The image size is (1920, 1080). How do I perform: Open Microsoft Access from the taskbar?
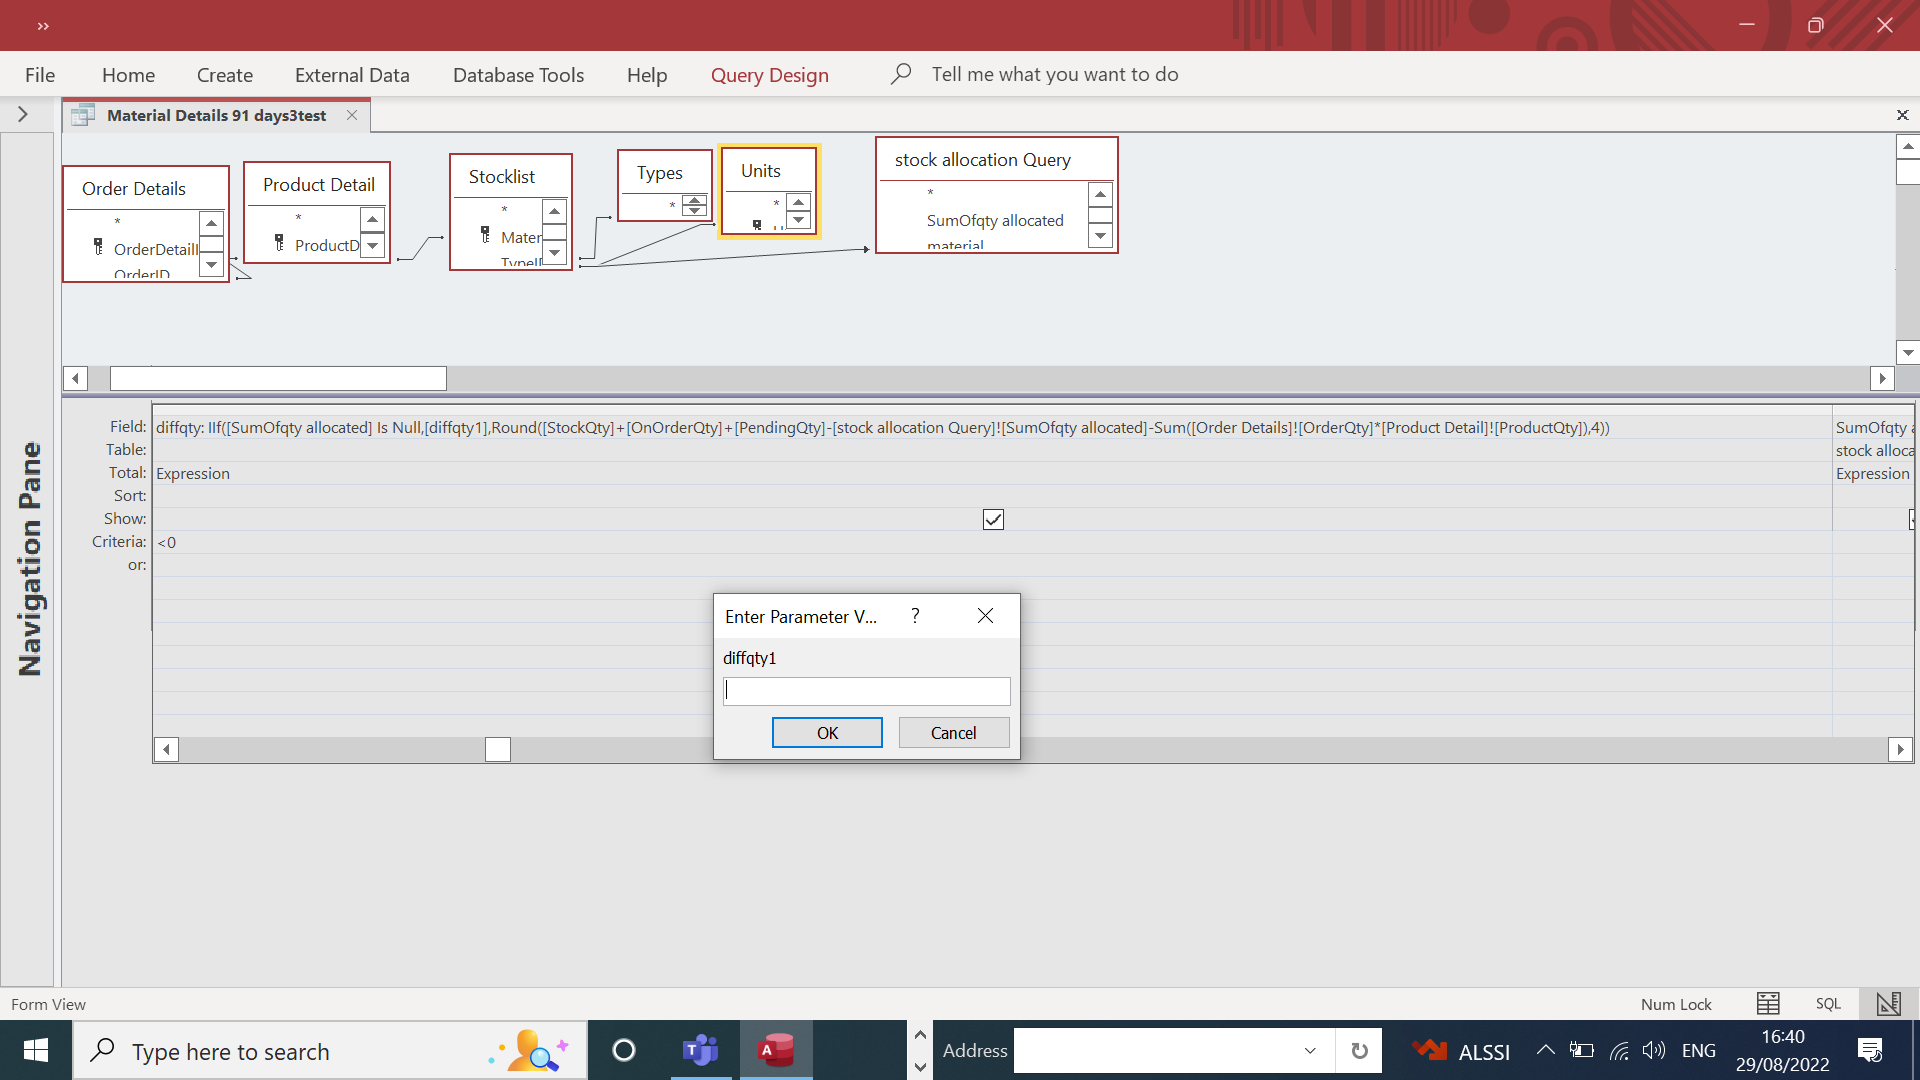point(776,1050)
